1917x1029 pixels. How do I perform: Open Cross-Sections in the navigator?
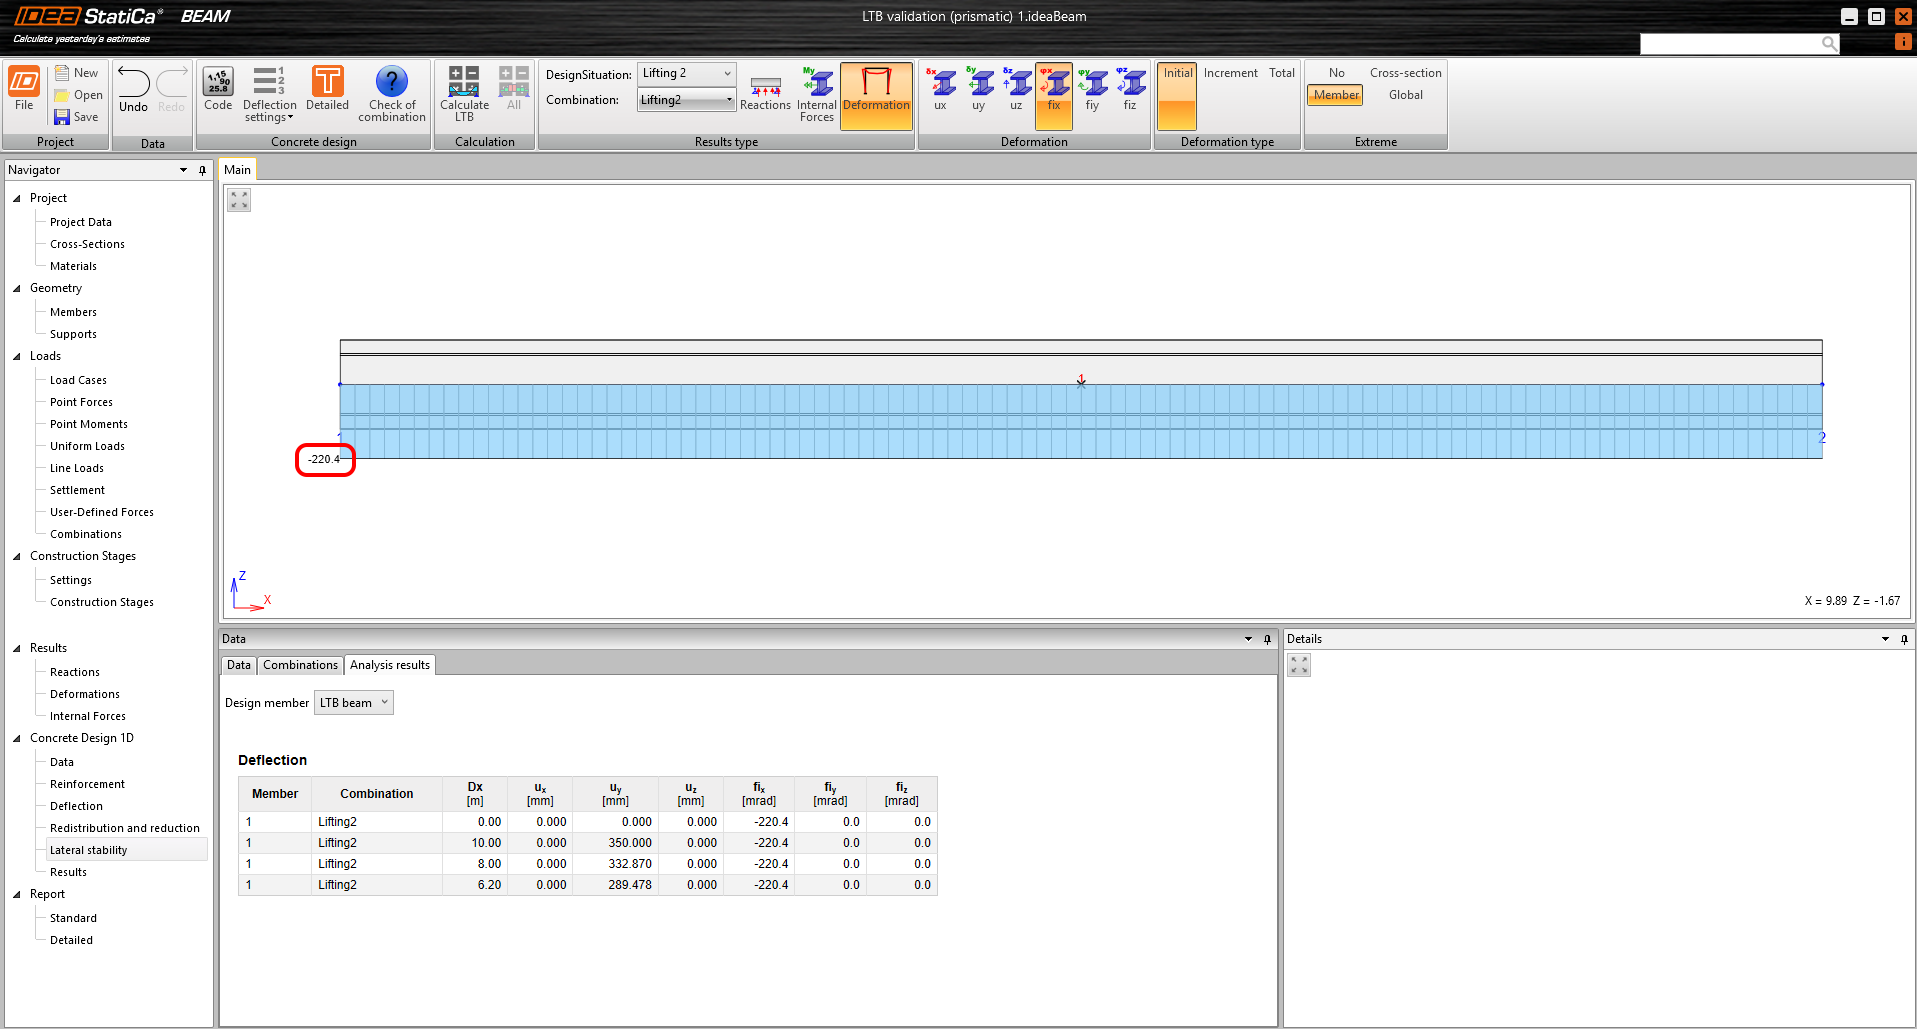[87, 244]
